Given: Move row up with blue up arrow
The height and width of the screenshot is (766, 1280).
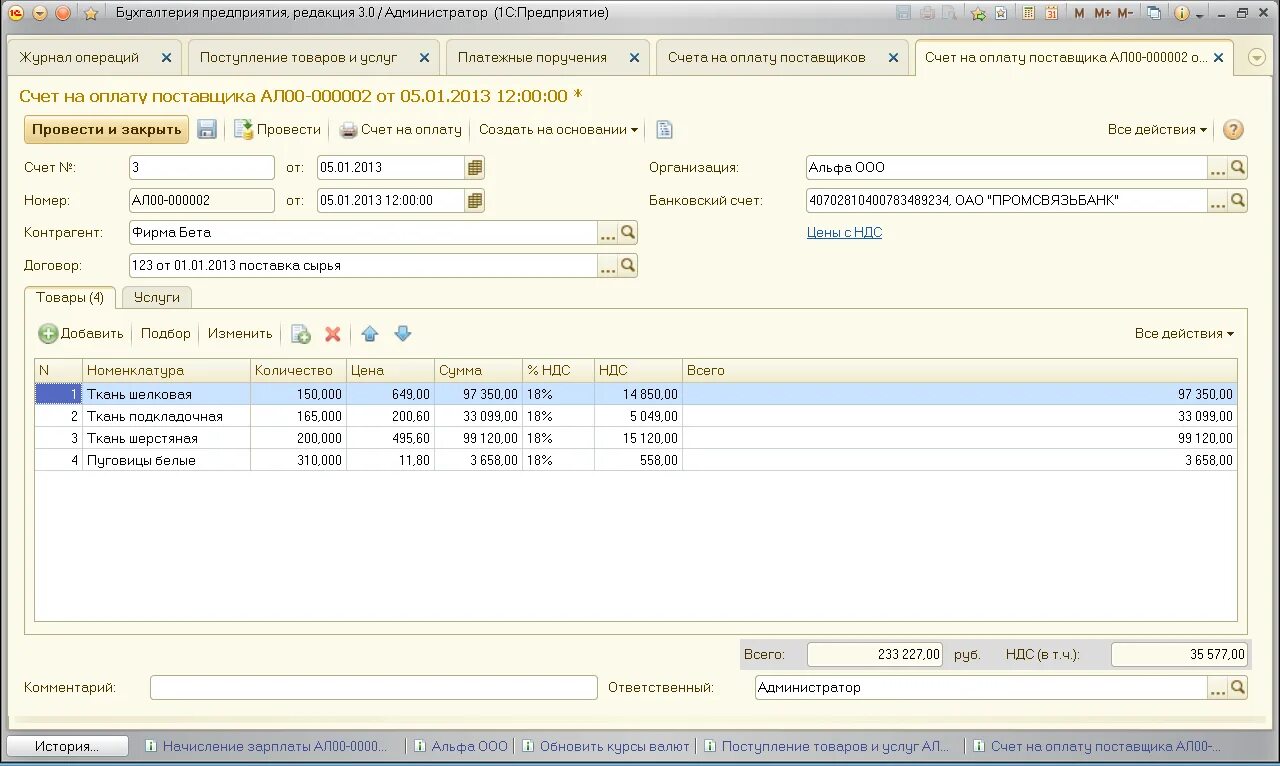Looking at the screenshot, I should [x=370, y=334].
